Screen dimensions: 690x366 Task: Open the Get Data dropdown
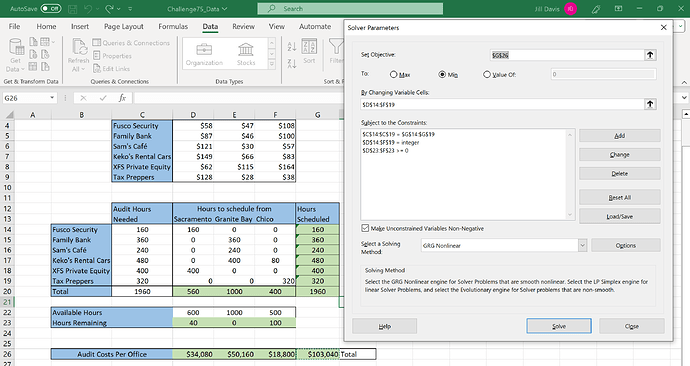pyautogui.click(x=15, y=55)
